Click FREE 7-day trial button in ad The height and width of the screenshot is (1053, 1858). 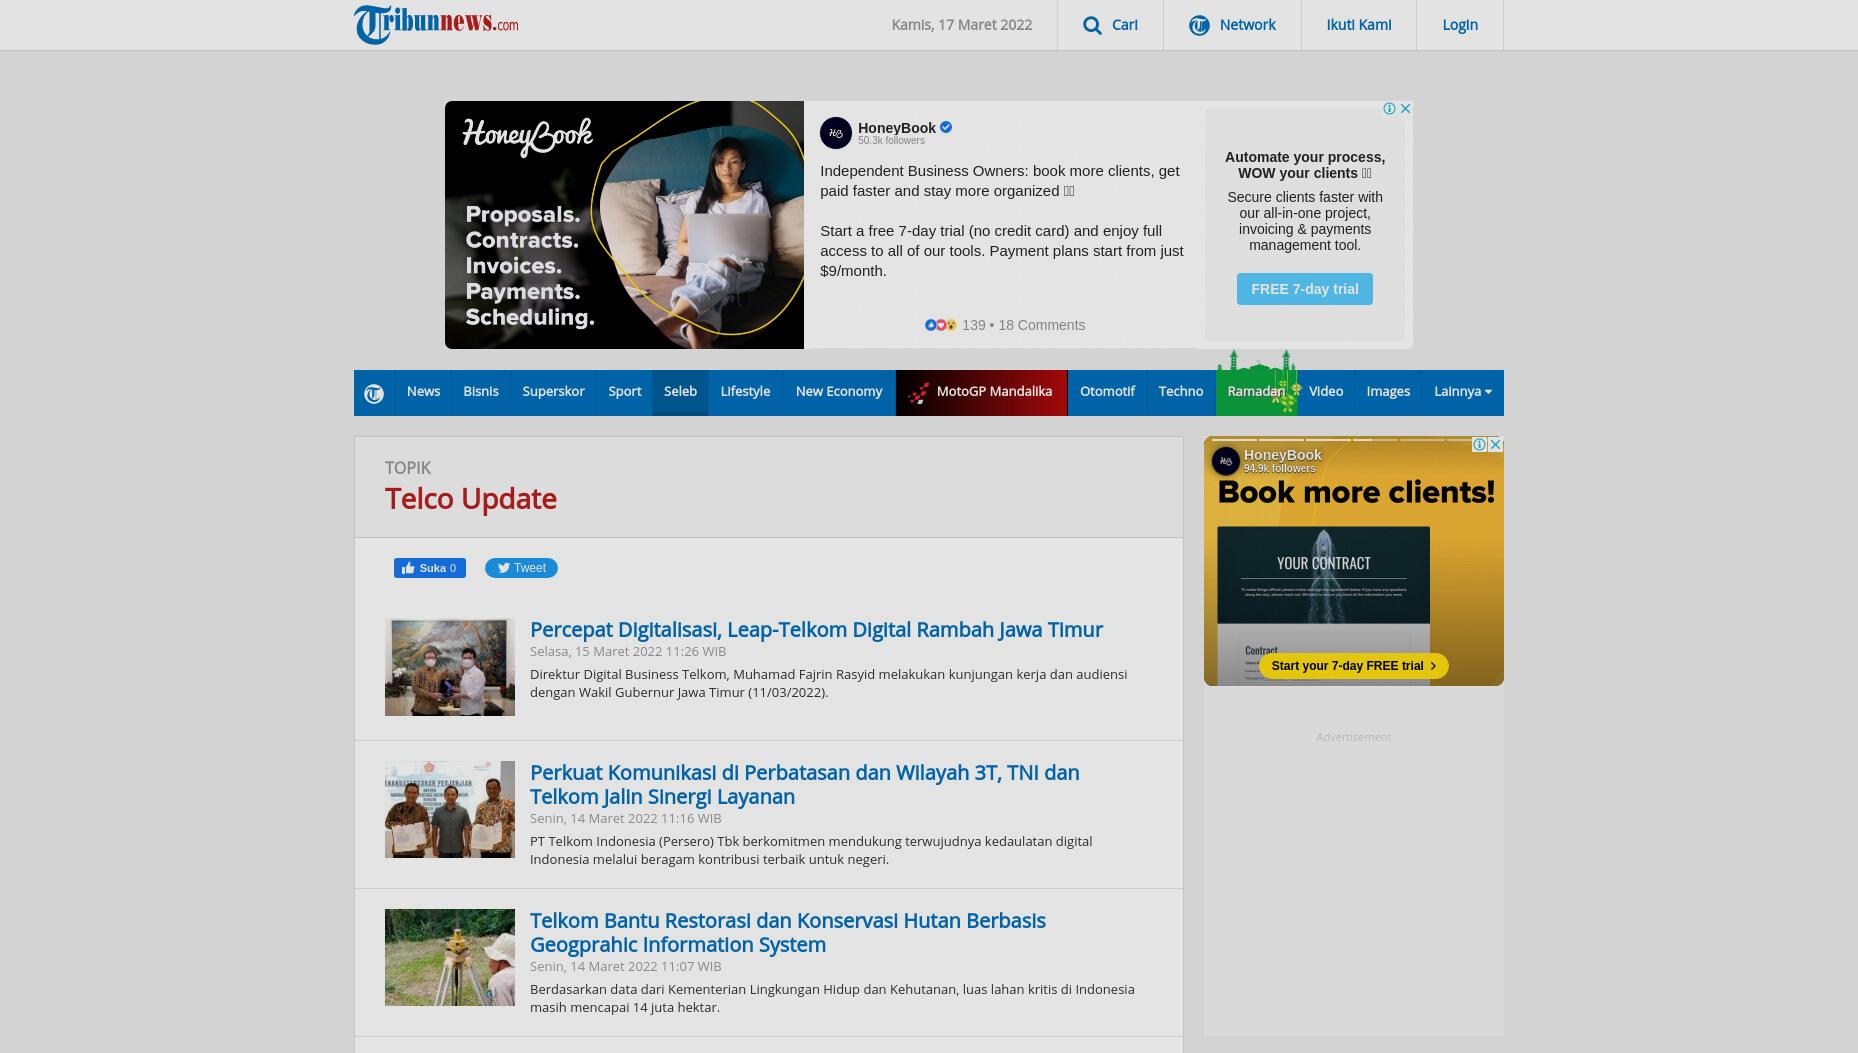(1305, 289)
